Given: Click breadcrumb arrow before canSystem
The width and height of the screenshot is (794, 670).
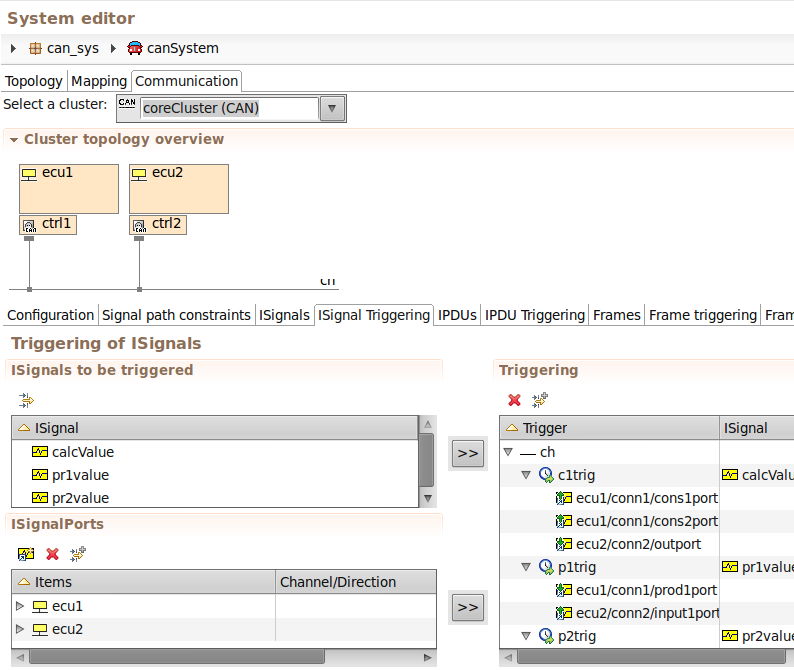Looking at the screenshot, I should click(x=113, y=49).
